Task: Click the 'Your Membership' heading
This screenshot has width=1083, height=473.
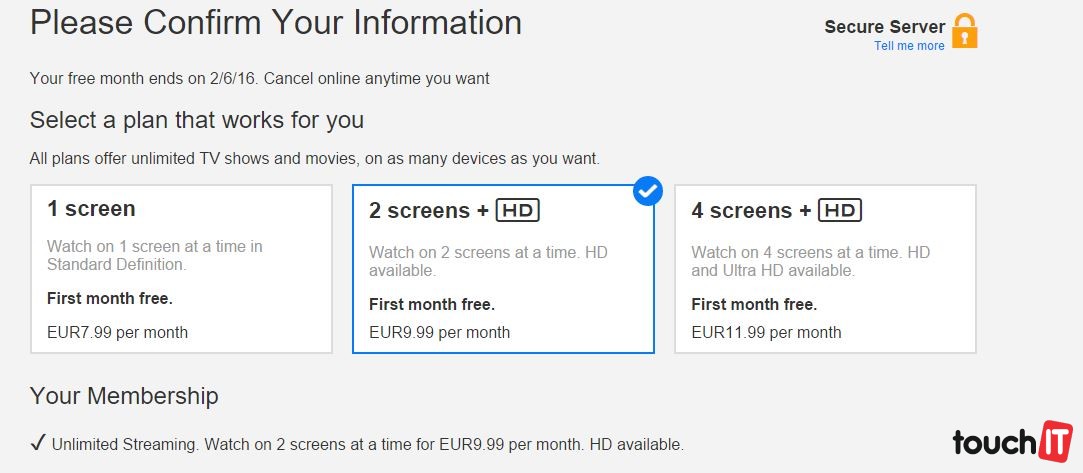Action: tap(124, 396)
